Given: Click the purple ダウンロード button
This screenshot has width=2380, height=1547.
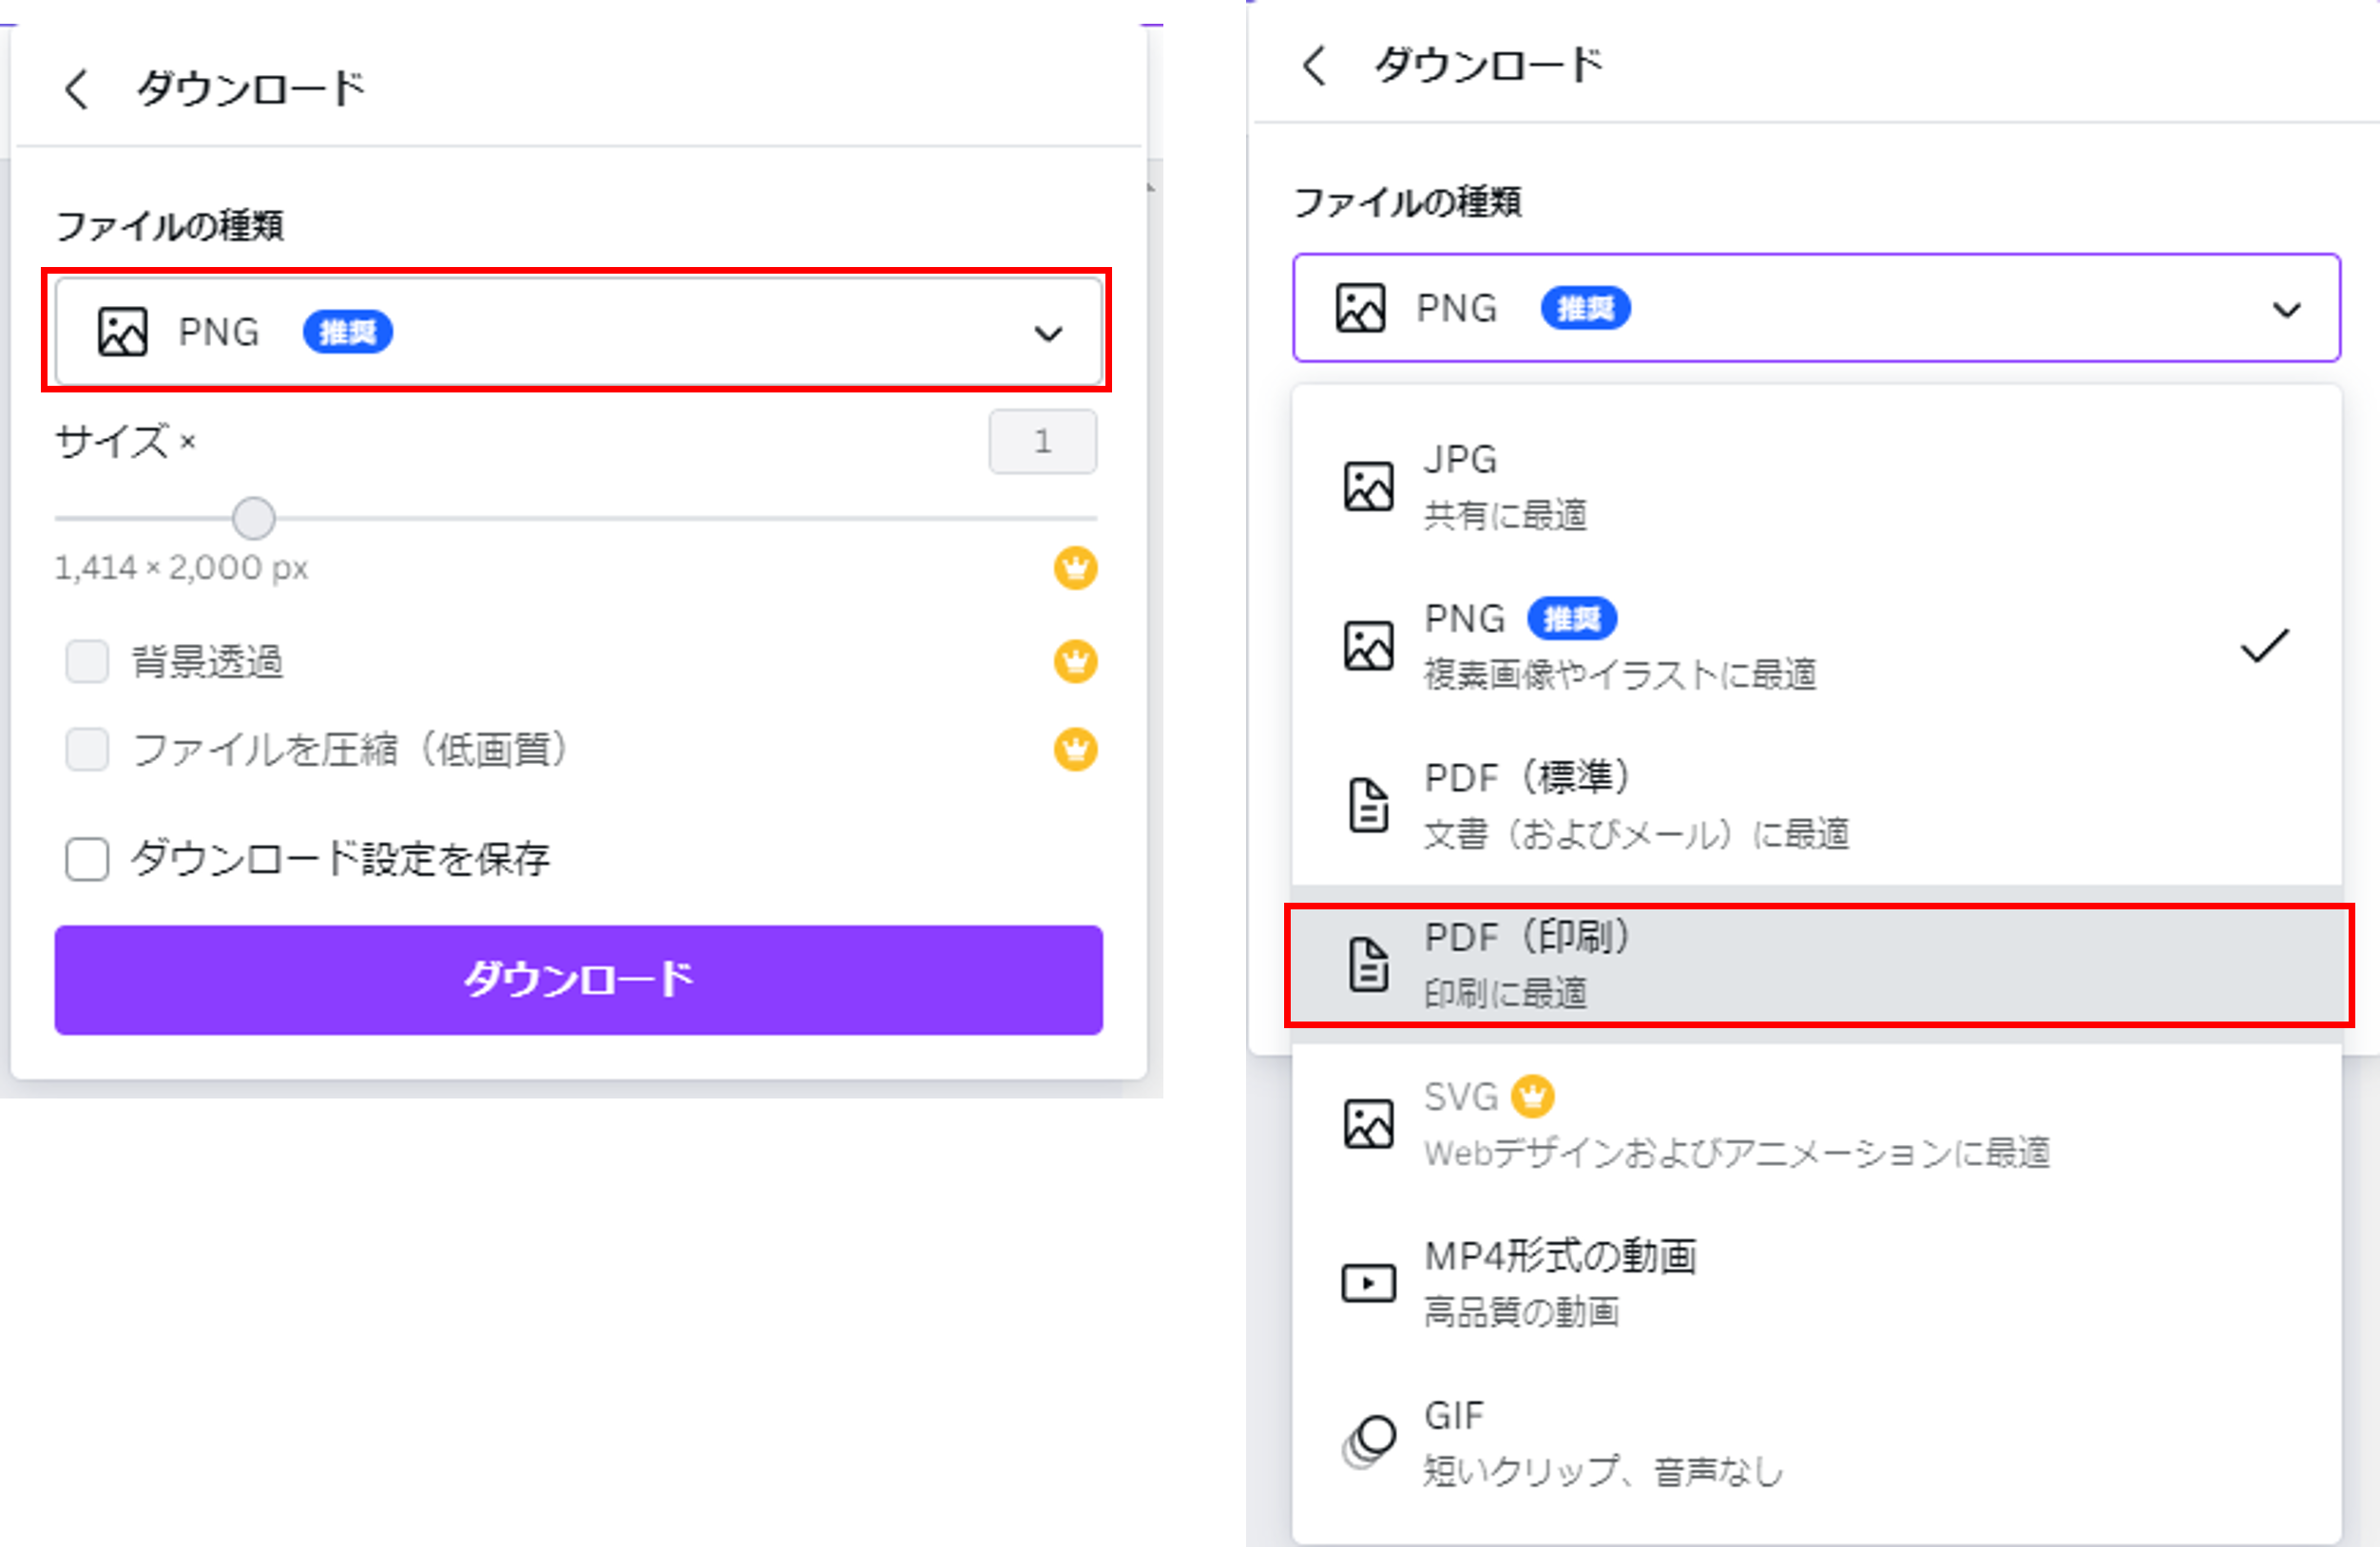Looking at the screenshot, I should pyautogui.click(x=578, y=979).
